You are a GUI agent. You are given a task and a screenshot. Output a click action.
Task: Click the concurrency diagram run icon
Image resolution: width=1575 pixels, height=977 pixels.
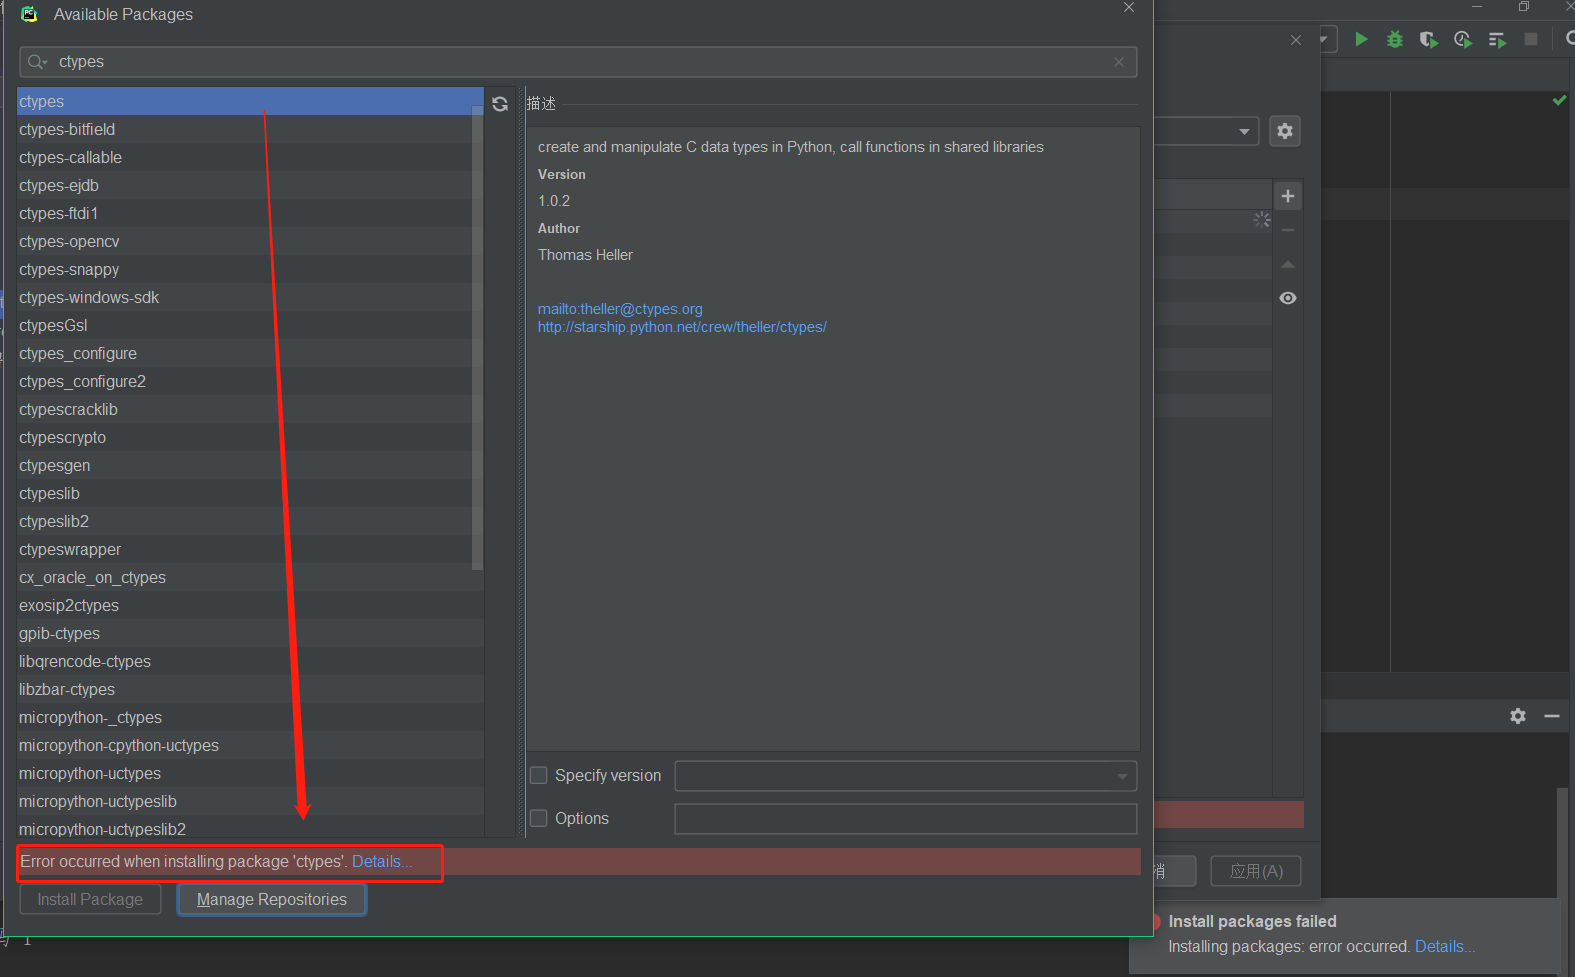coord(1497,39)
